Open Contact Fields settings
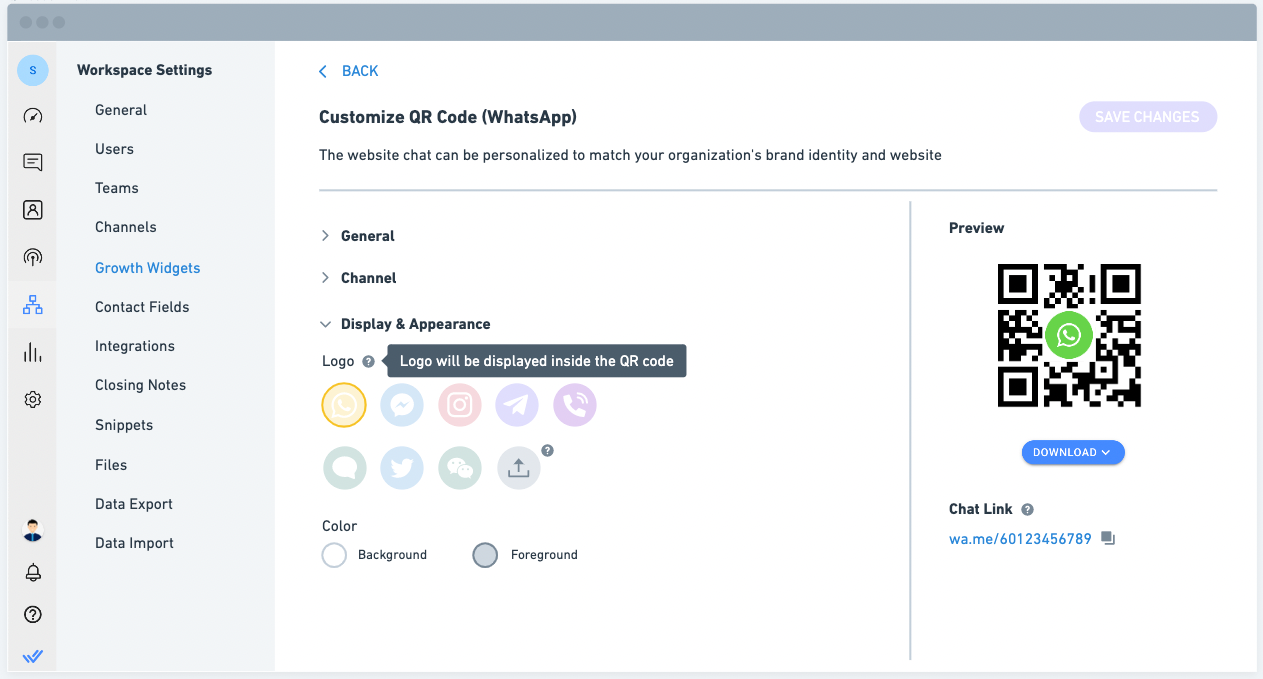Image resolution: width=1263 pixels, height=679 pixels. tap(142, 307)
